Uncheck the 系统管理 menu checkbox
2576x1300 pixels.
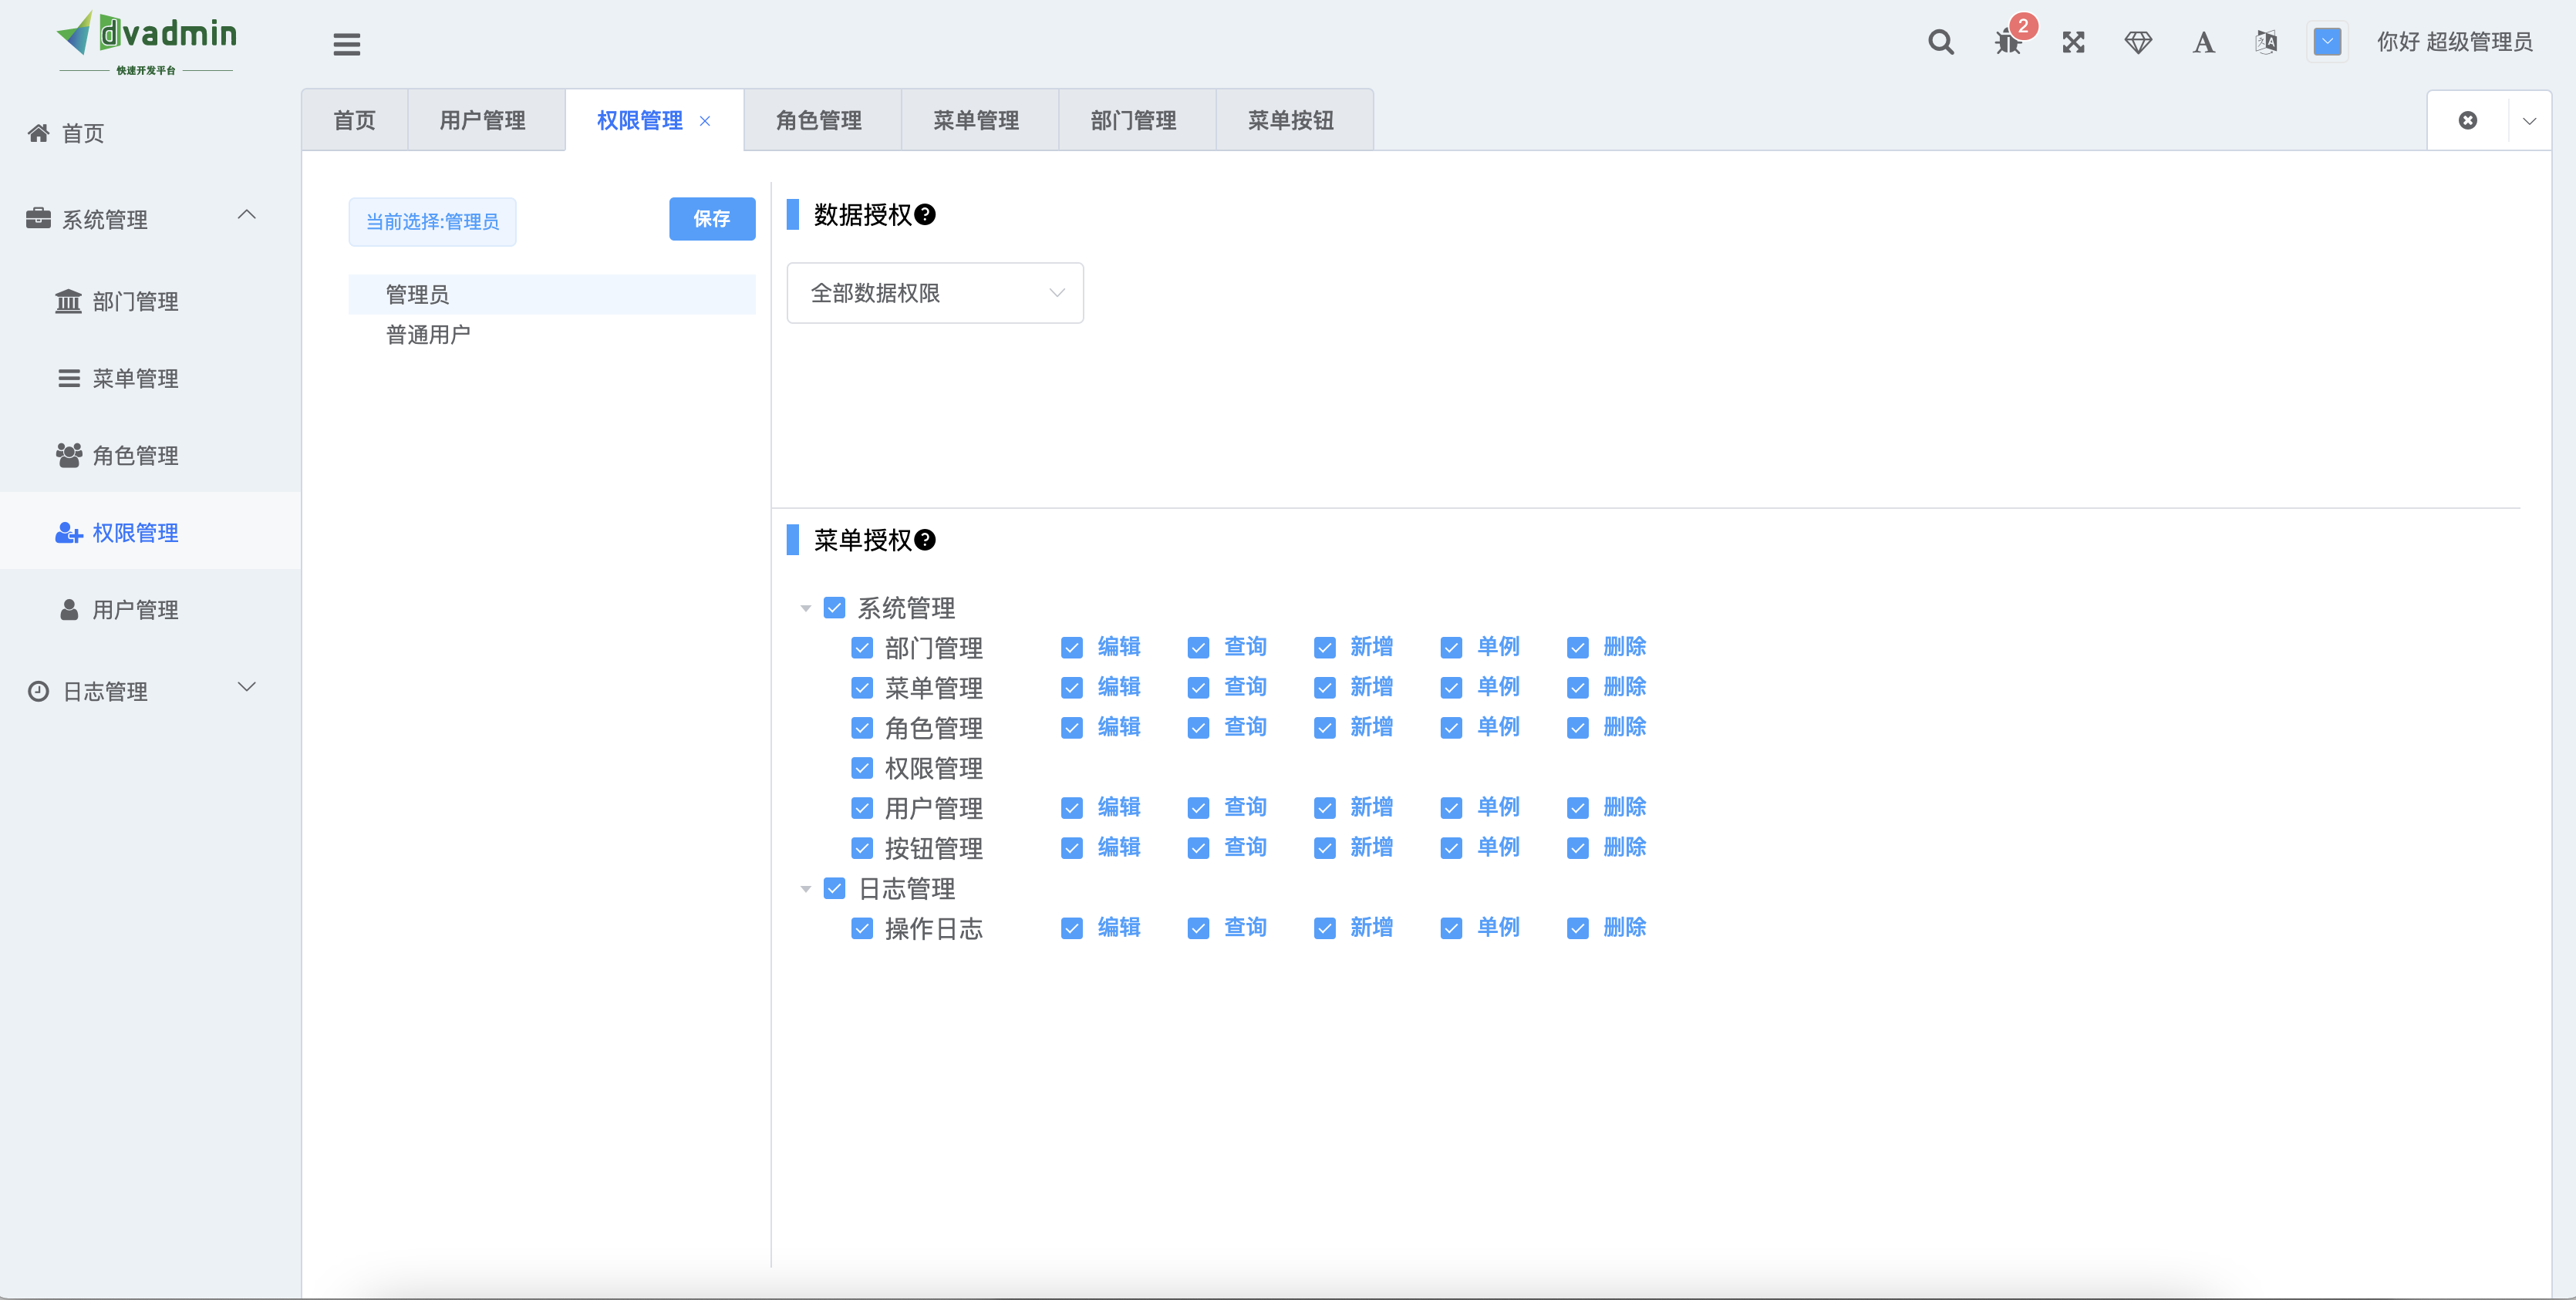coord(834,608)
